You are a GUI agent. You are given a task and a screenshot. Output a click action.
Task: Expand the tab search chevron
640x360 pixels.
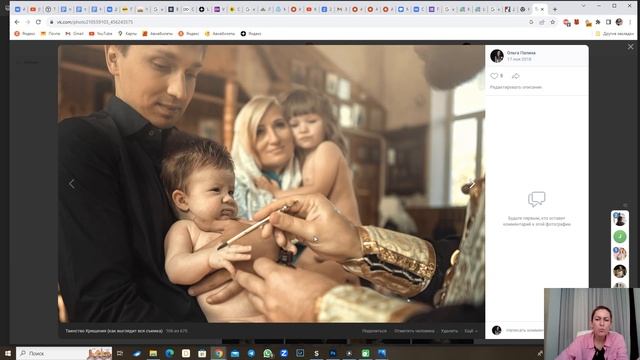coord(583,6)
